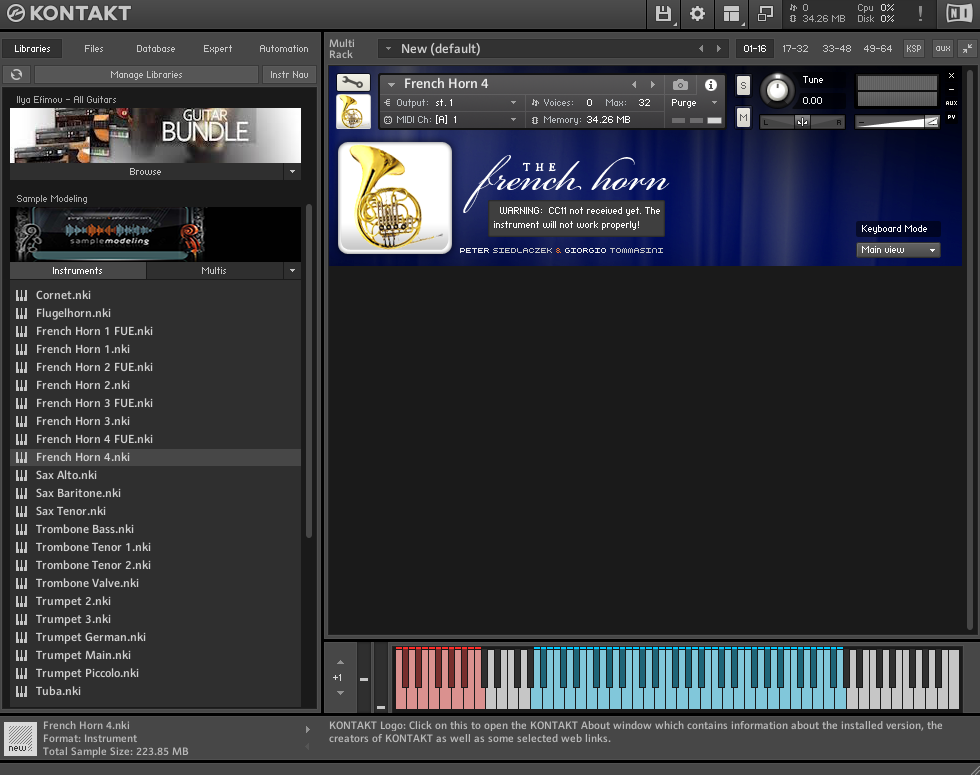Screen dimensions: 980x775
Task: Select the Instruments tab in Sample Modeling
Action: [78, 271]
